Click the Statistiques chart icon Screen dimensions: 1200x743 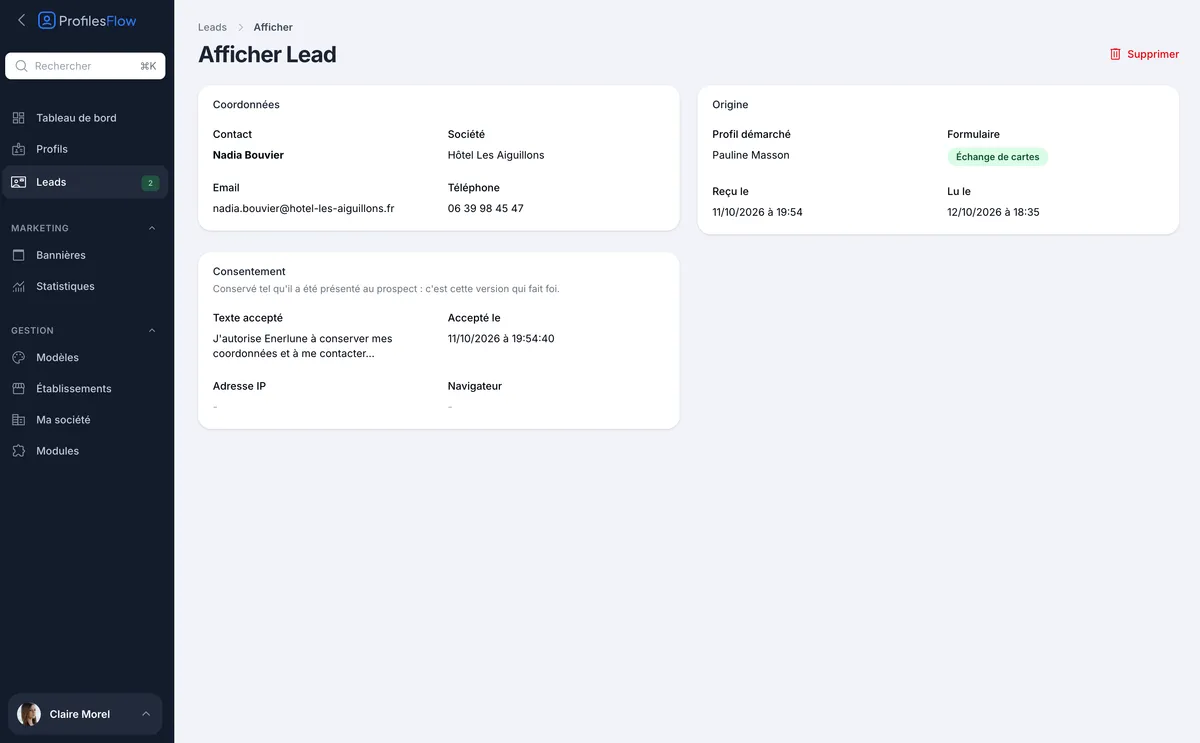pos(18,286)
